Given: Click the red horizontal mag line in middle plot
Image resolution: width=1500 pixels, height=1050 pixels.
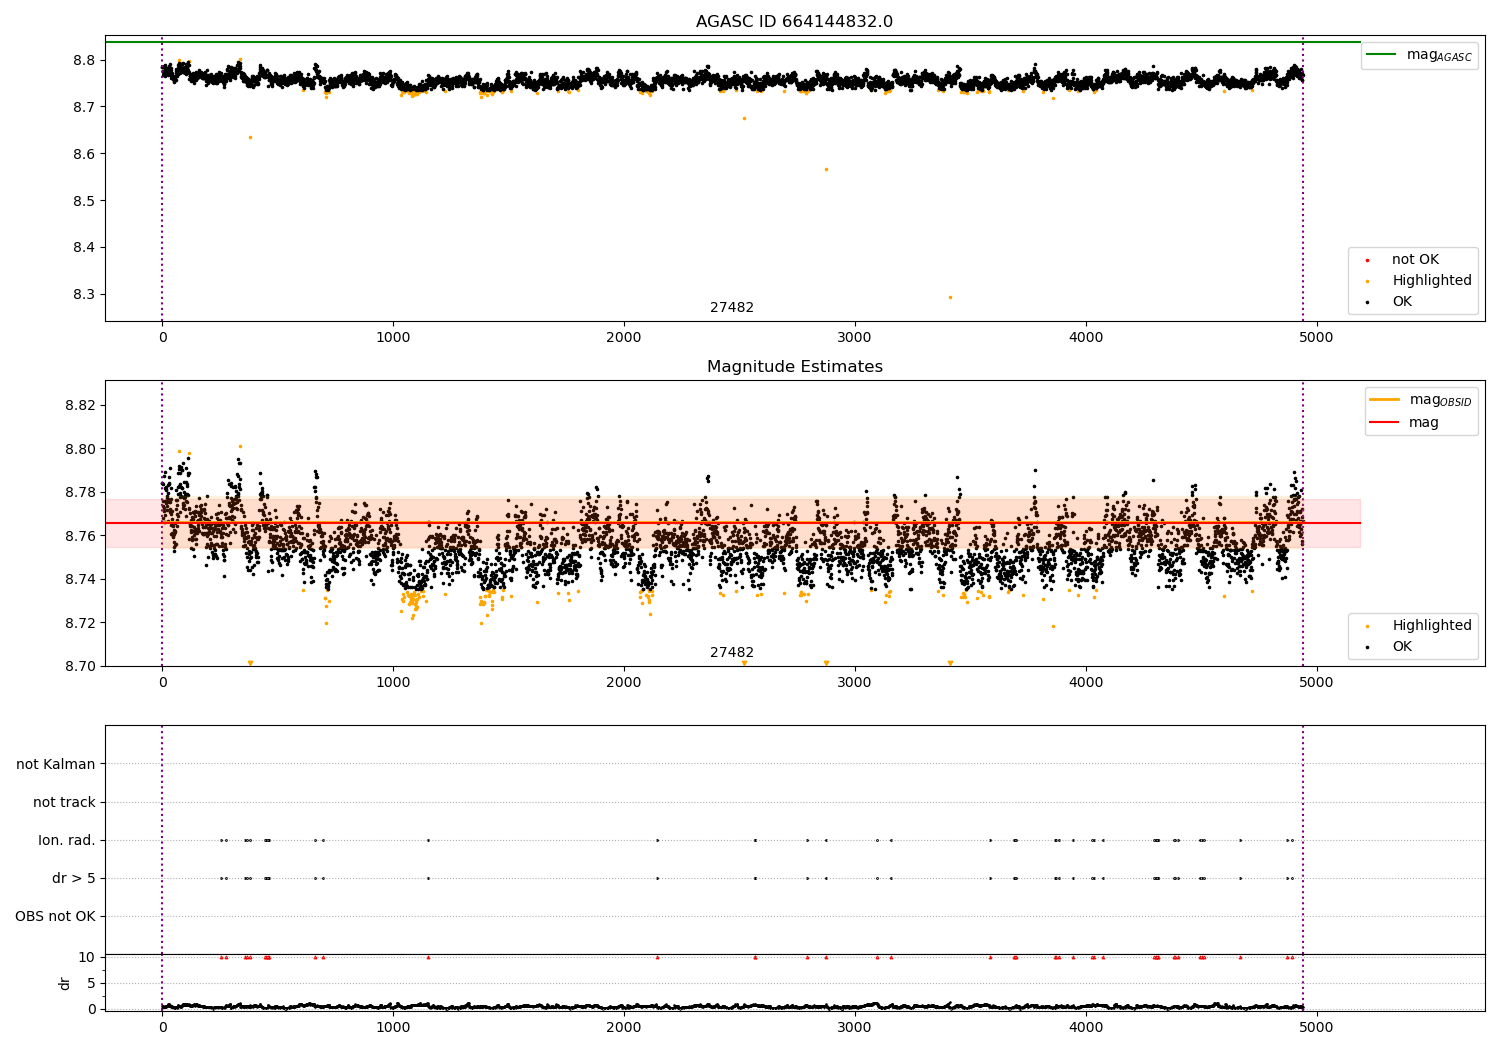Looking at the screenshot, I should [x=733, y=523].
